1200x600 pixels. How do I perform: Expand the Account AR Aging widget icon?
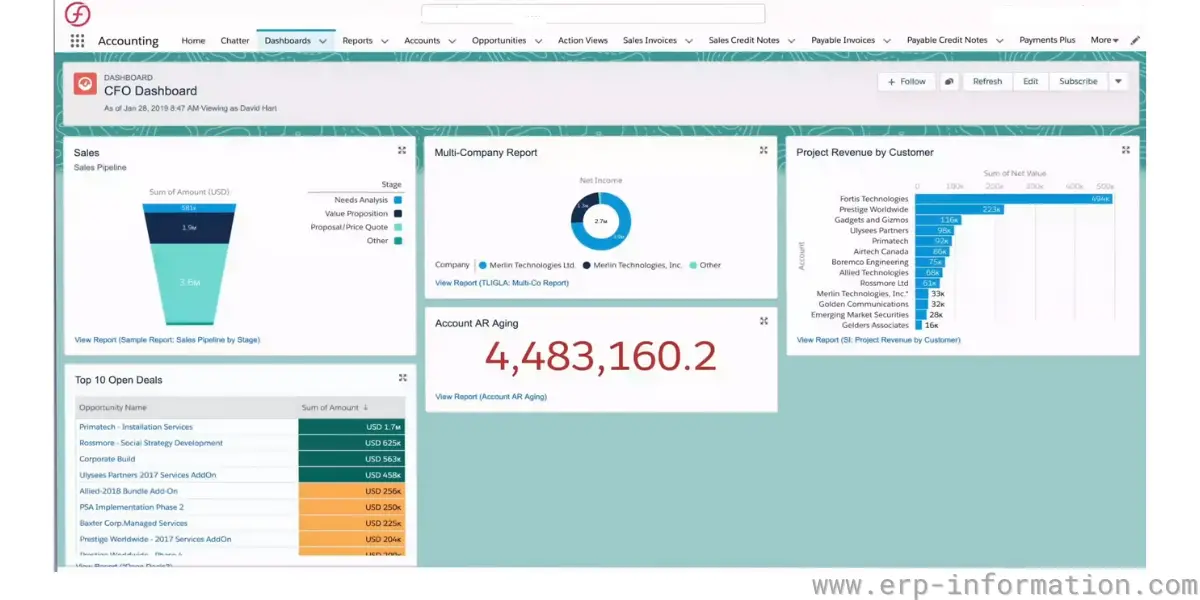click(764, 321)
